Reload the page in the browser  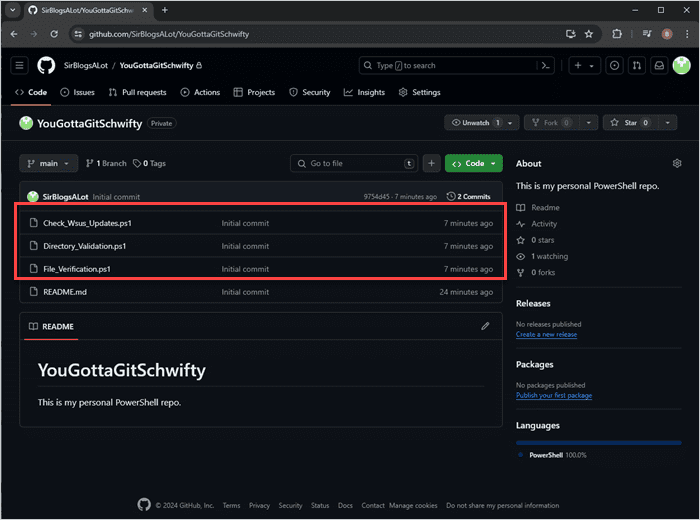(54, 34)
